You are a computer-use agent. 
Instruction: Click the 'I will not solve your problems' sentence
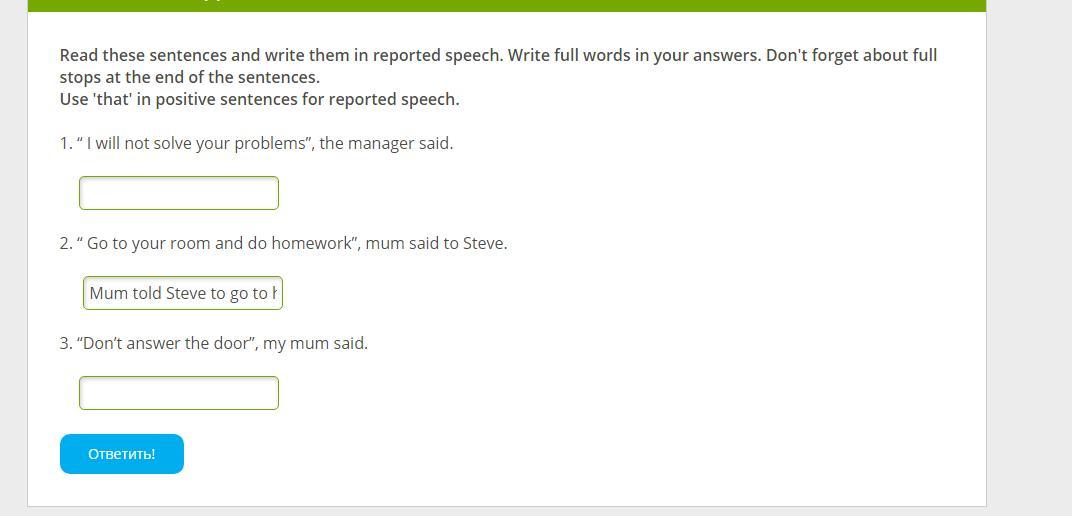pyautogui.click(x=198, y=143)
